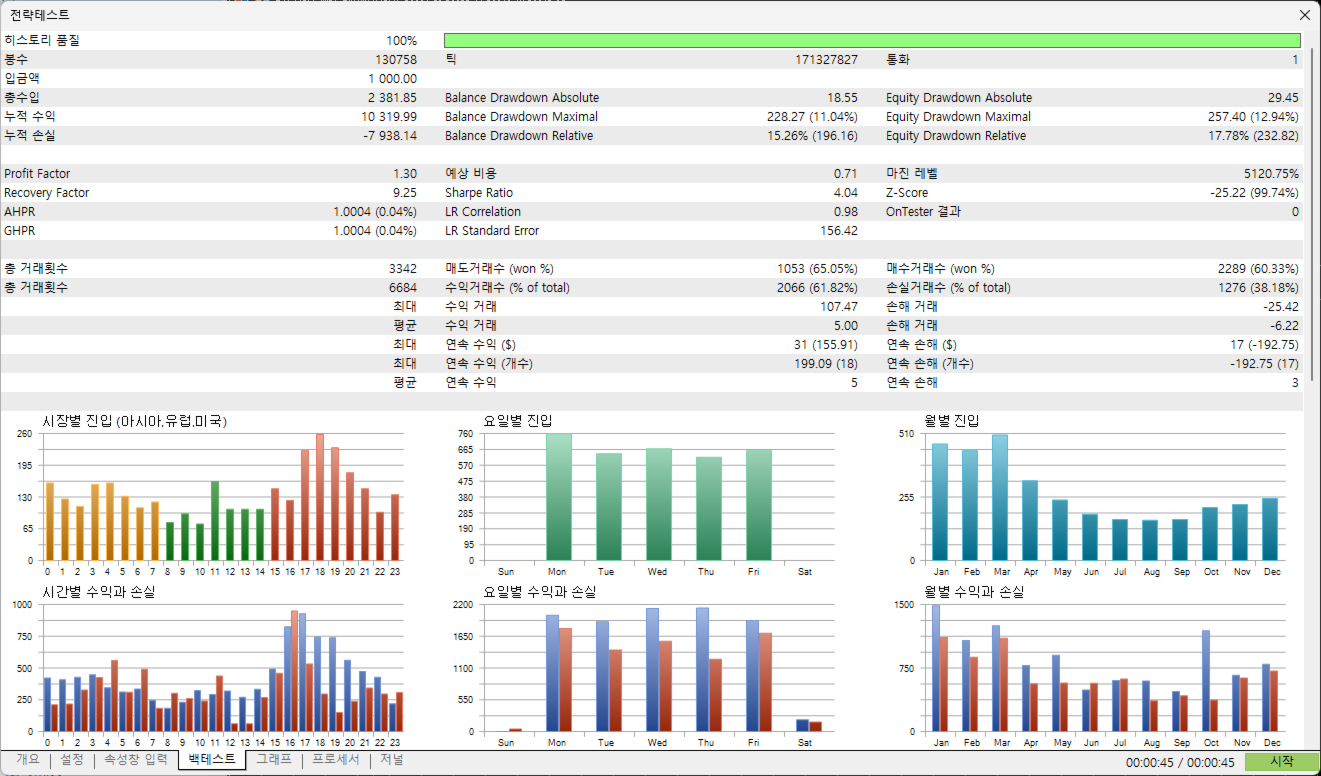Click the Mon bar in 요일별 진입 chart
This screenshot has height=776, width=1321.
point(558,497)
